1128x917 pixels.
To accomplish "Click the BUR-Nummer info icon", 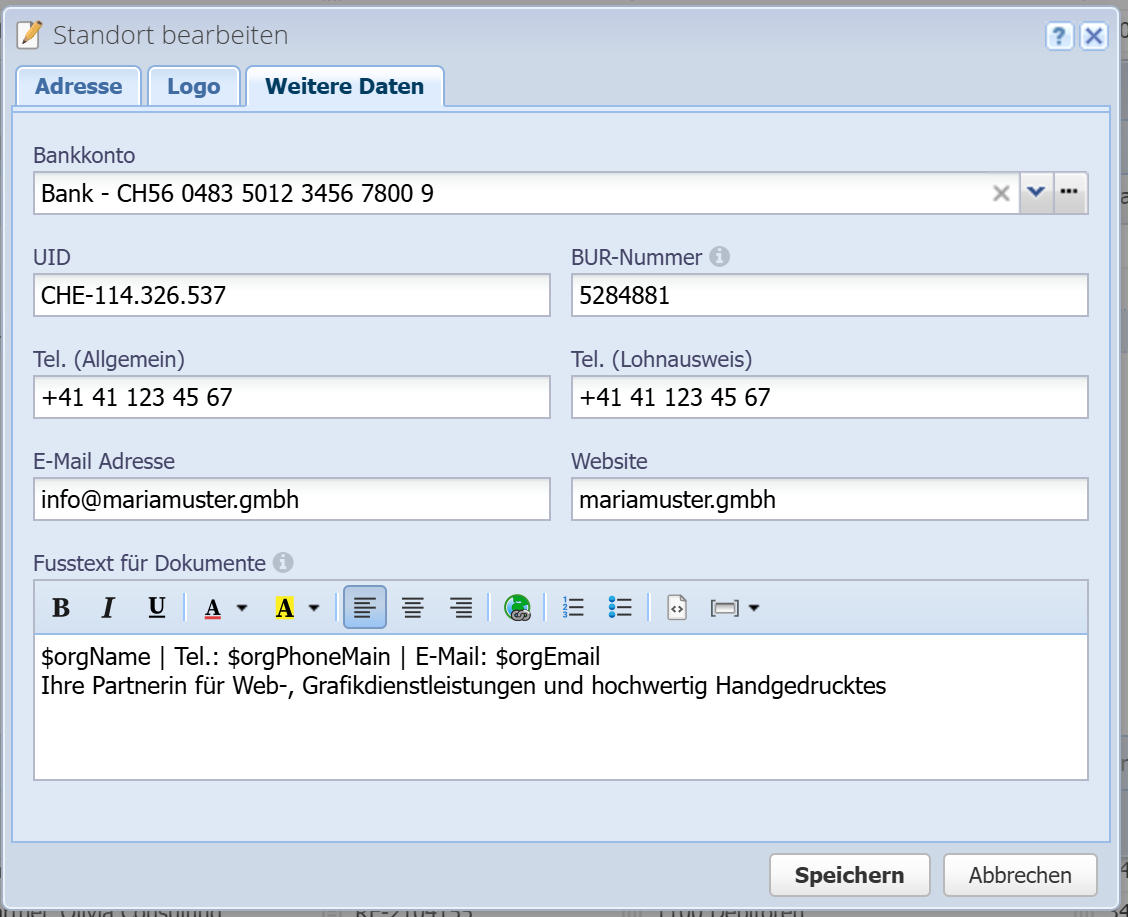I will [719, 257].
